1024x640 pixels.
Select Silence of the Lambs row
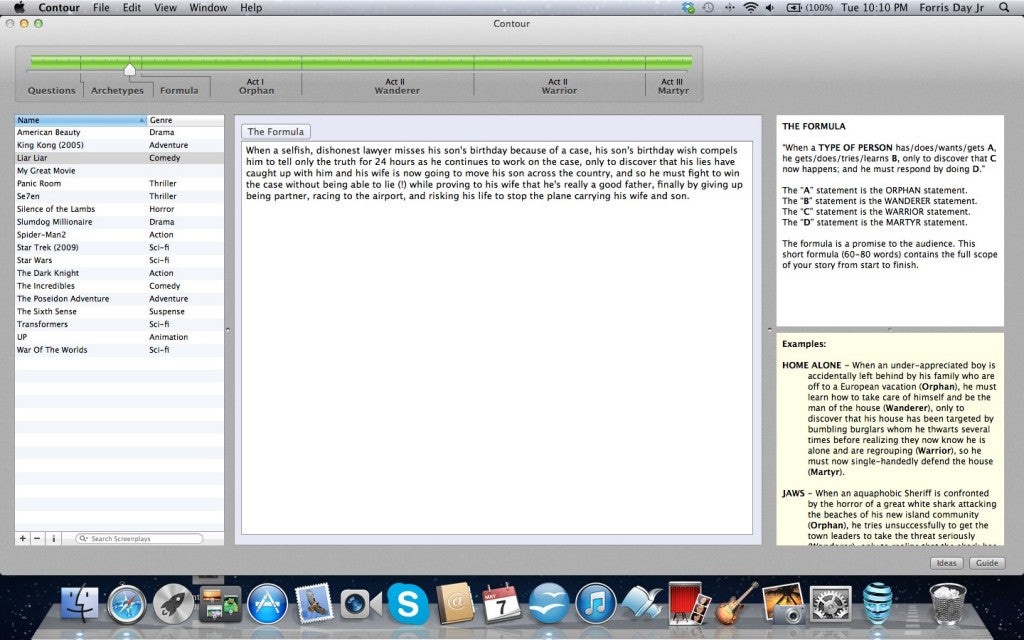pos(119,209)
